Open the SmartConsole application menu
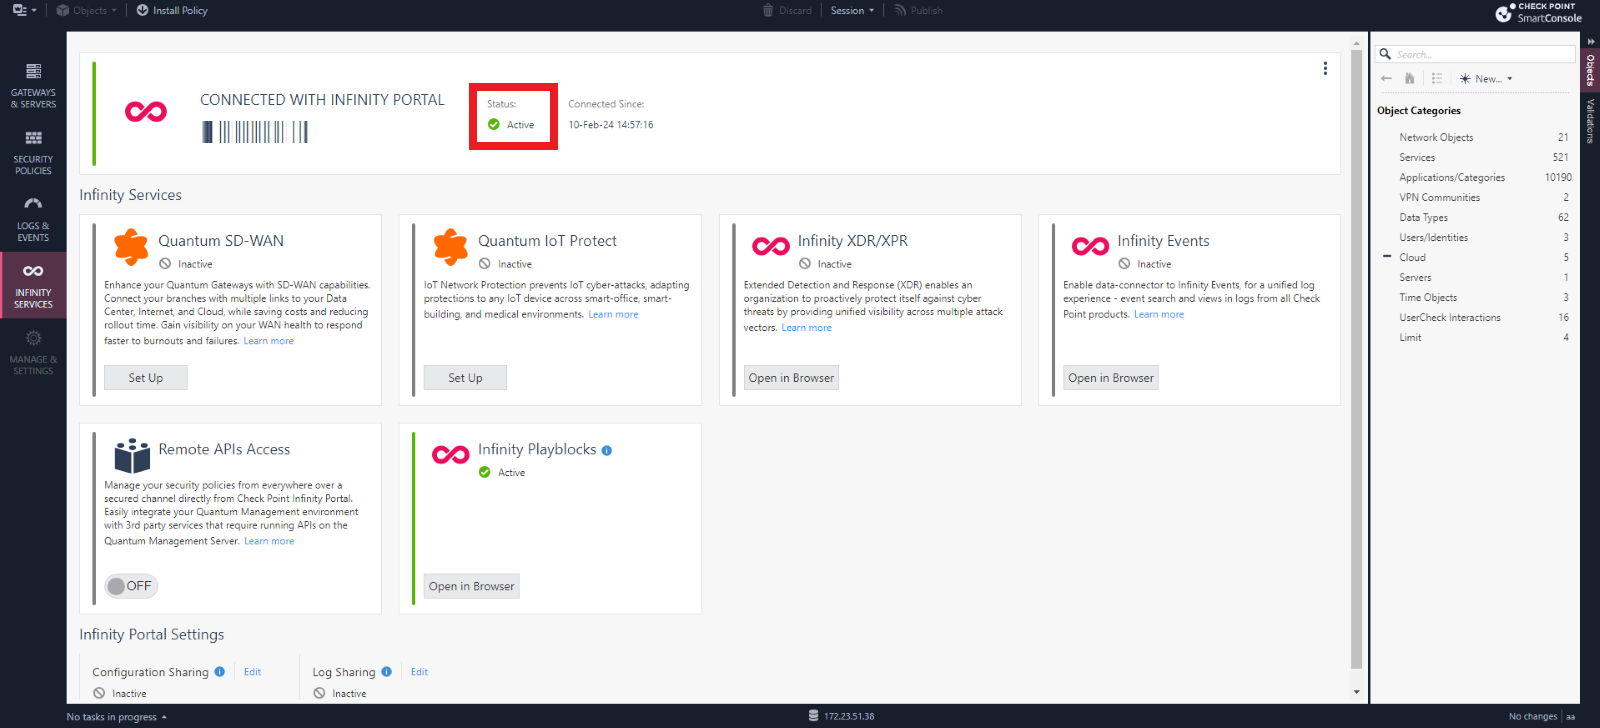This screenshot has height=728, width=1600. 24,10
